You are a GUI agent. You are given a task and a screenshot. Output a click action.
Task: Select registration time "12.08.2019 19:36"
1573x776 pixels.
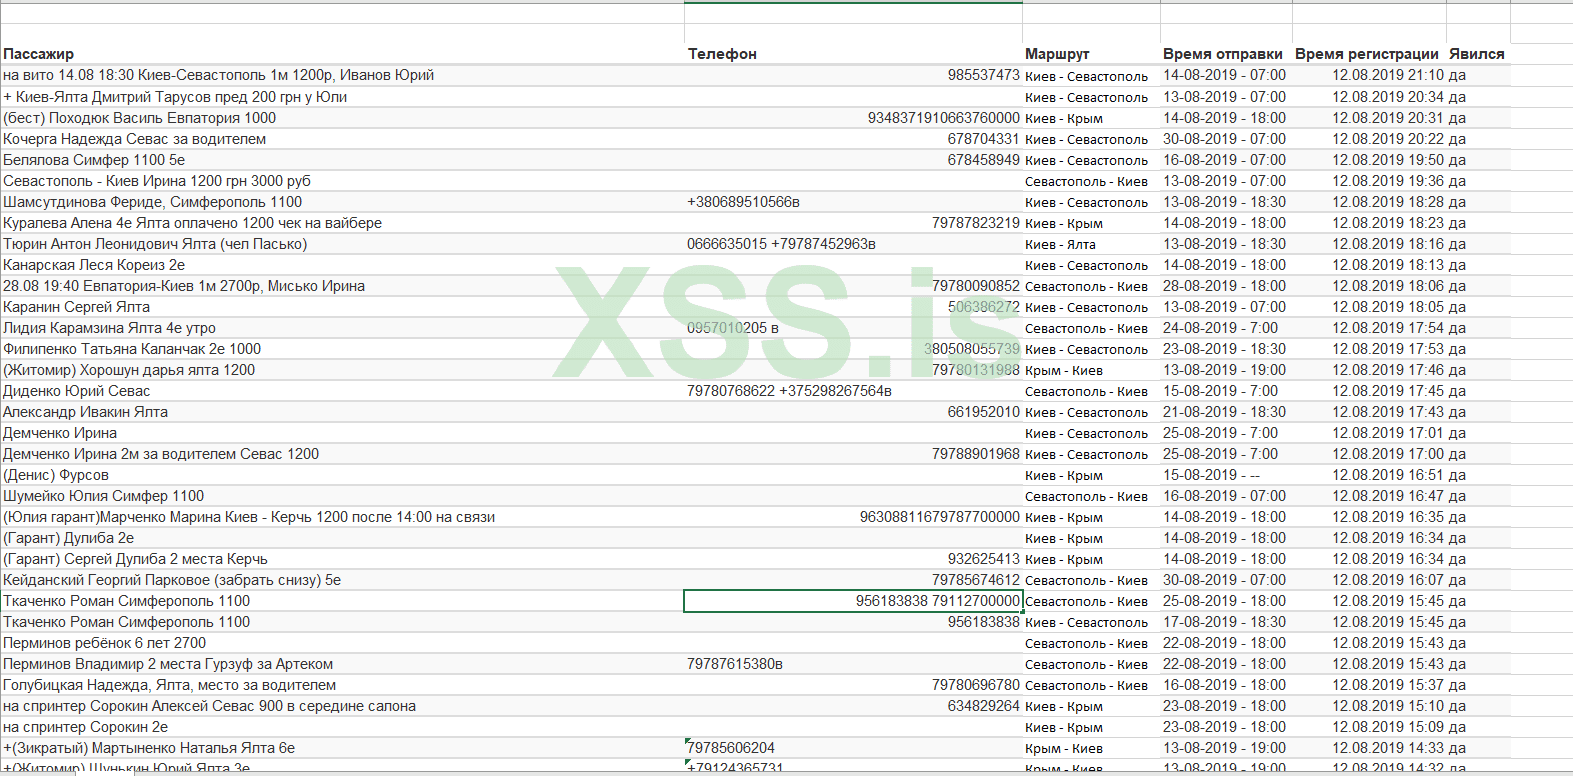[1388, 181]
